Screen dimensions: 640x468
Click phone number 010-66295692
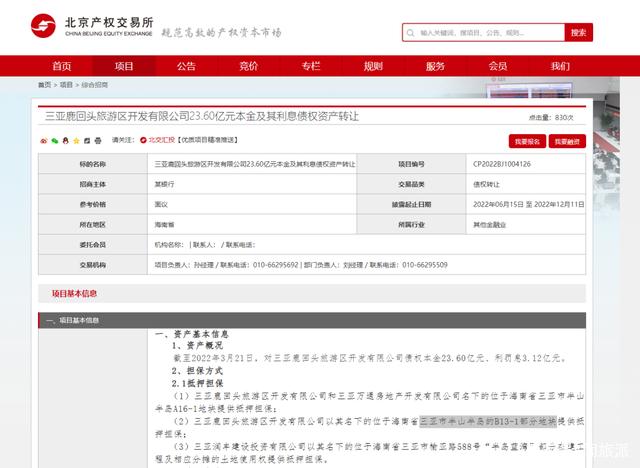(276, 265)
